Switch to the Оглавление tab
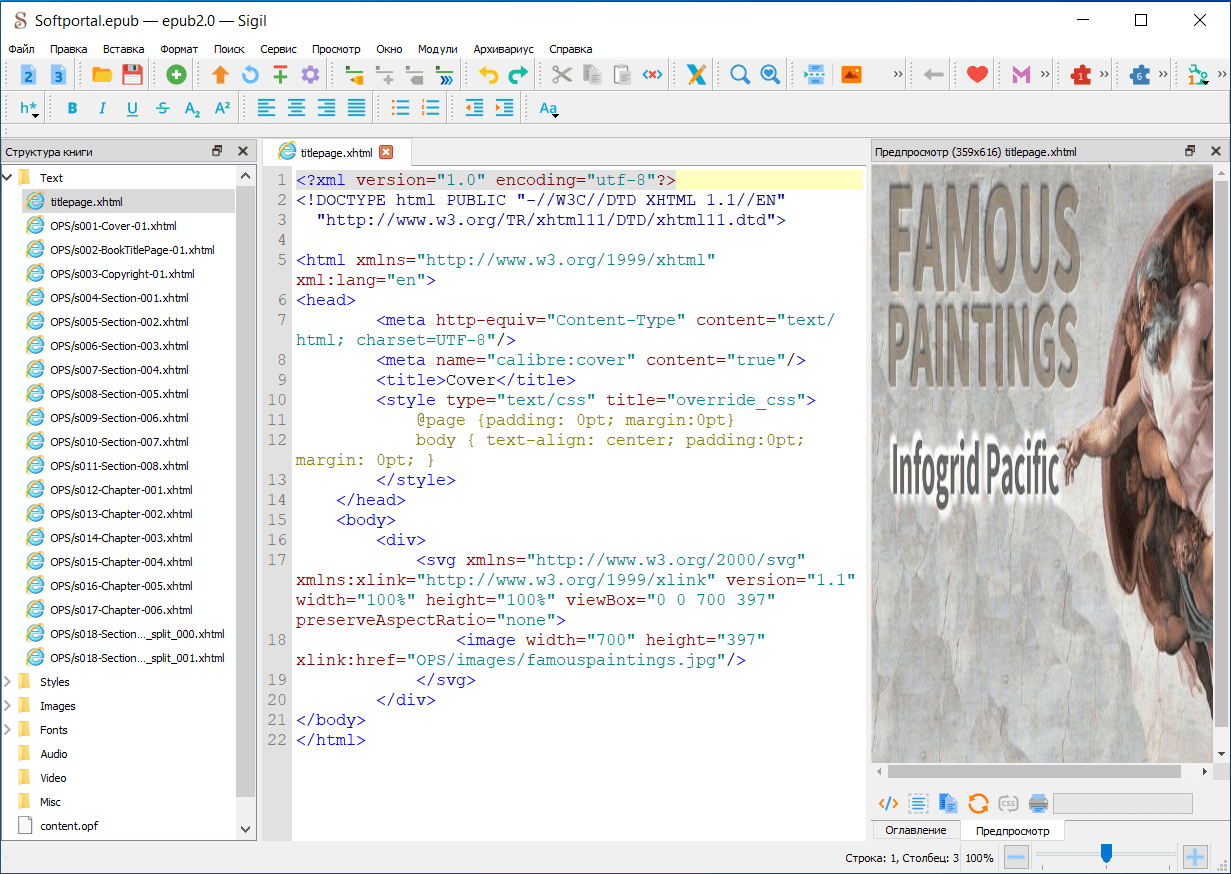This screenshot has height=874, width=1231. pyautogui.click(x=915, y=830)
